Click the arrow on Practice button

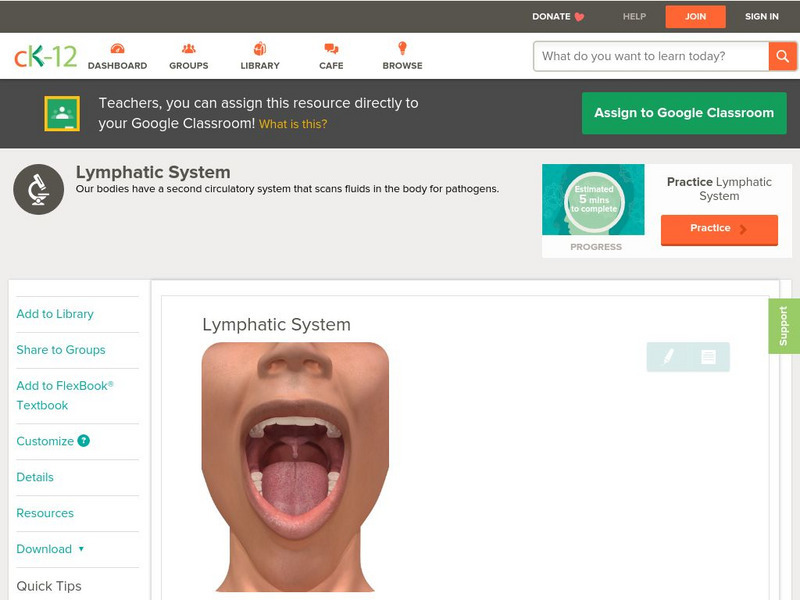tap(743, 229)
